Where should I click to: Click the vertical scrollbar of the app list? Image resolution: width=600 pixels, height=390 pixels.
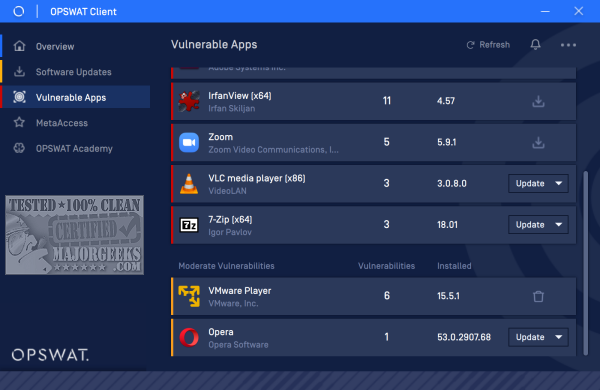click(x=585, y=263)
